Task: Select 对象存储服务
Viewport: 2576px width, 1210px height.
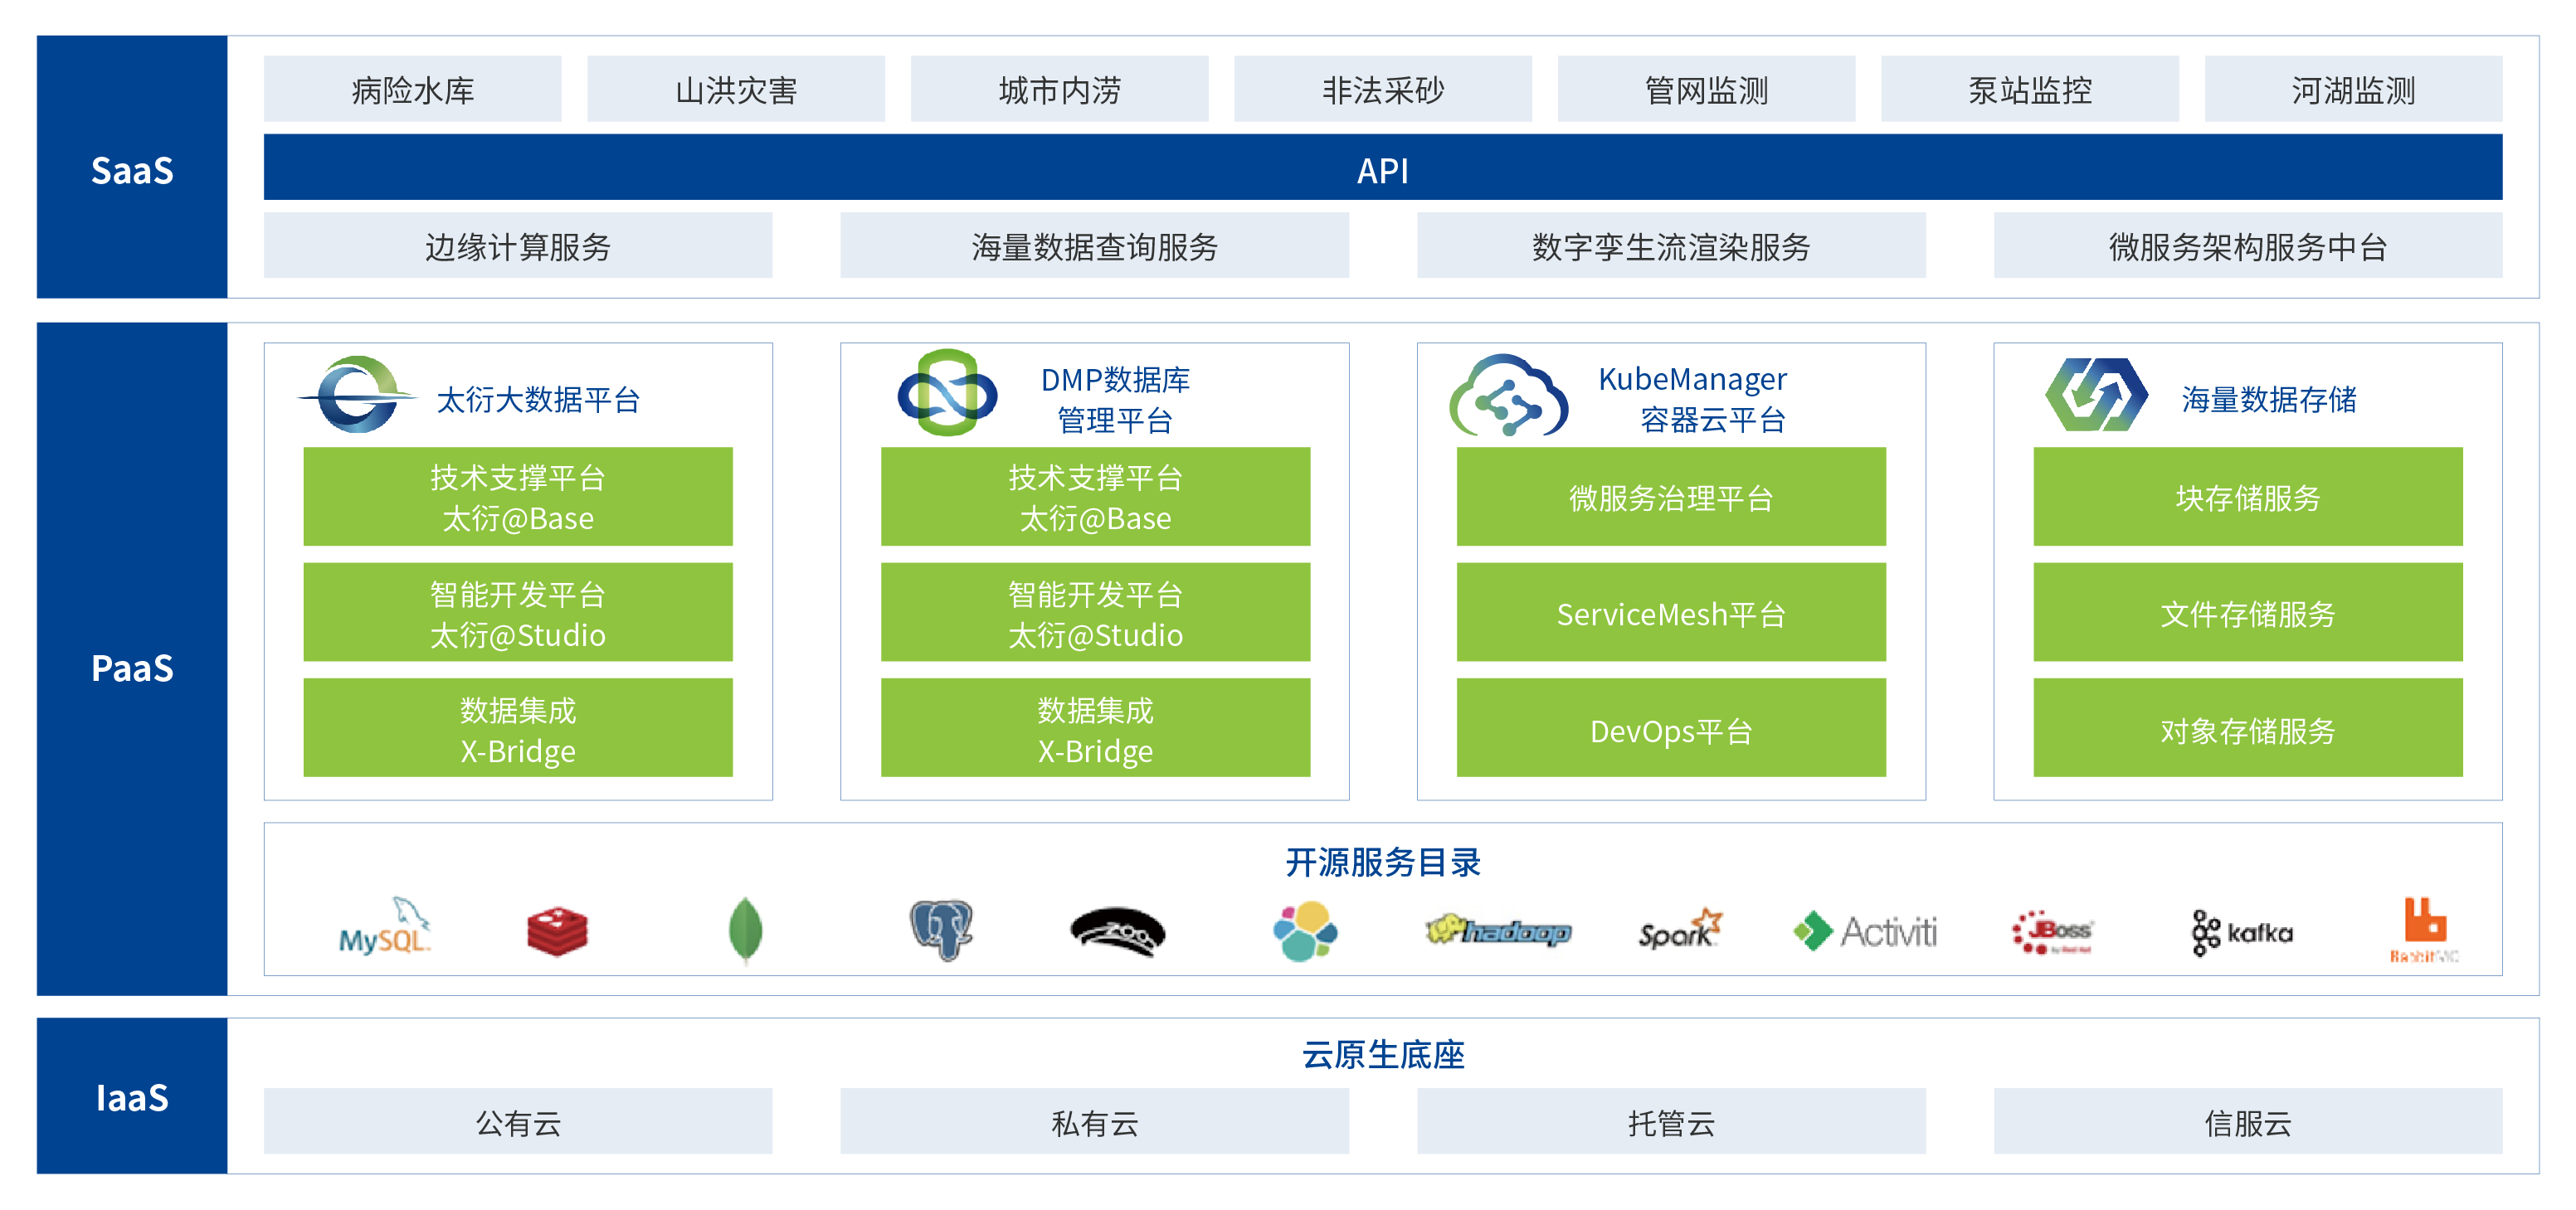Action: [2248, 728]
